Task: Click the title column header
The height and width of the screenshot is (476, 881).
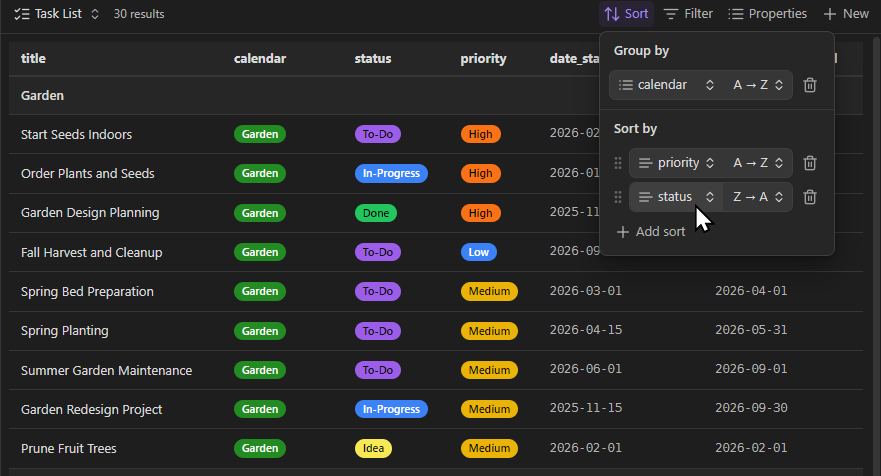Action: (x=34, y=59)
